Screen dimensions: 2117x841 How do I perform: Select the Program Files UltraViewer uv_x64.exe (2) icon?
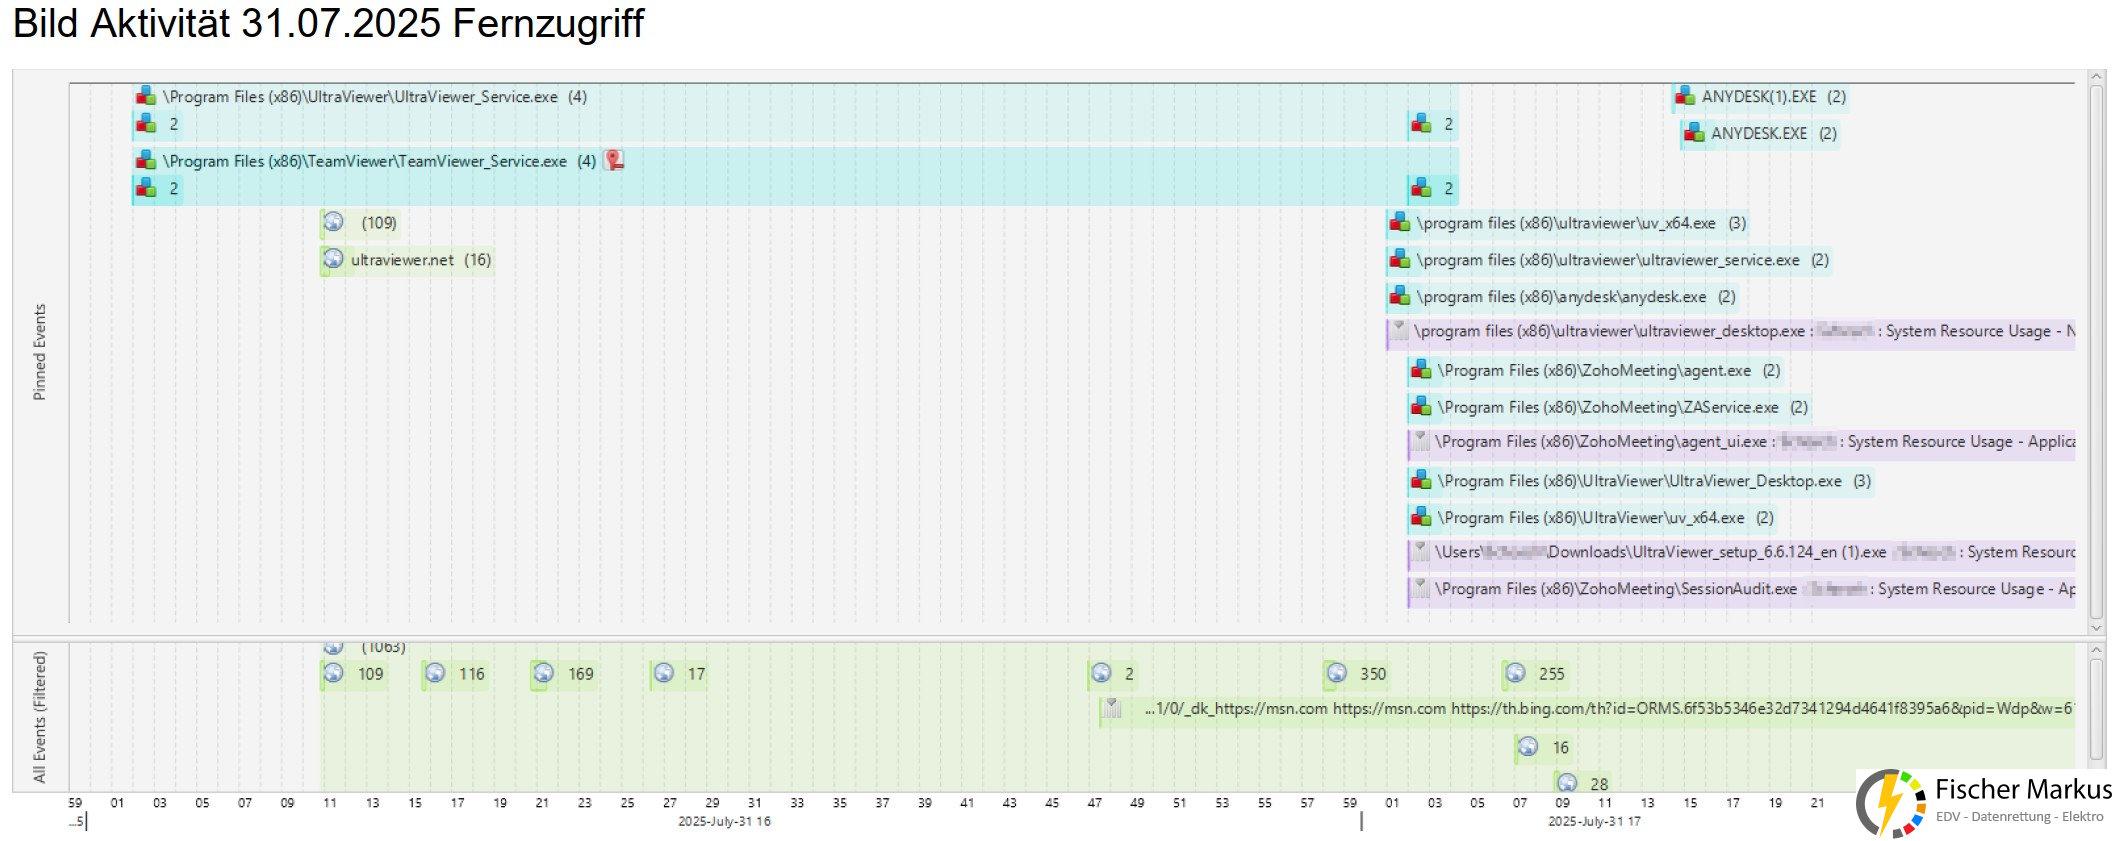tap(1421, 517)
